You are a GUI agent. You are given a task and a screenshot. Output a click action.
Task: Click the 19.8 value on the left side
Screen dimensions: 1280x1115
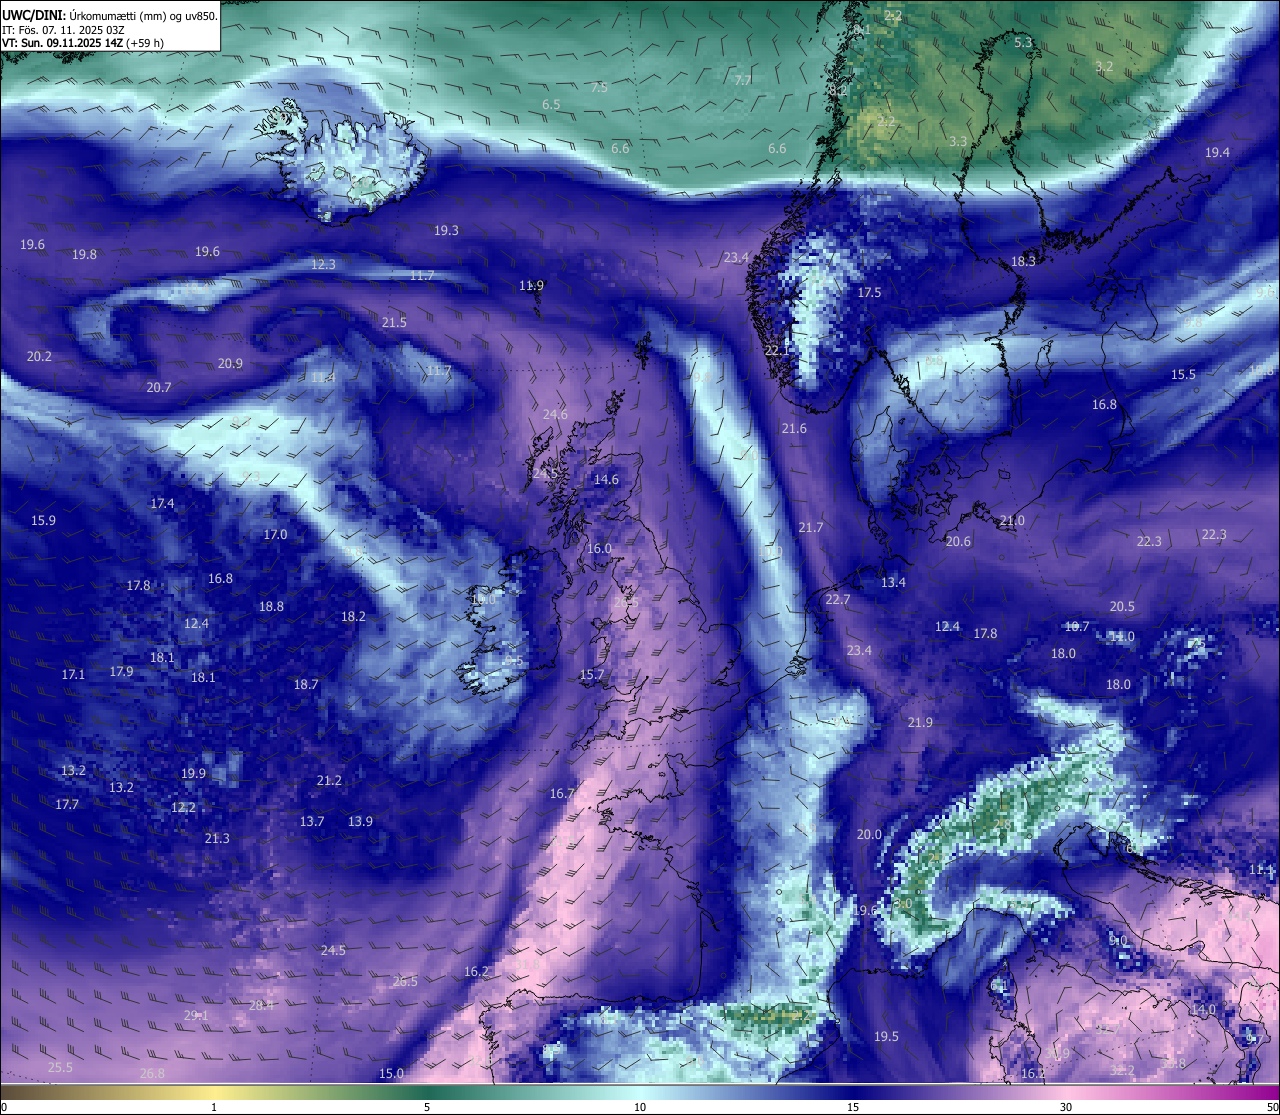[84, 254]
